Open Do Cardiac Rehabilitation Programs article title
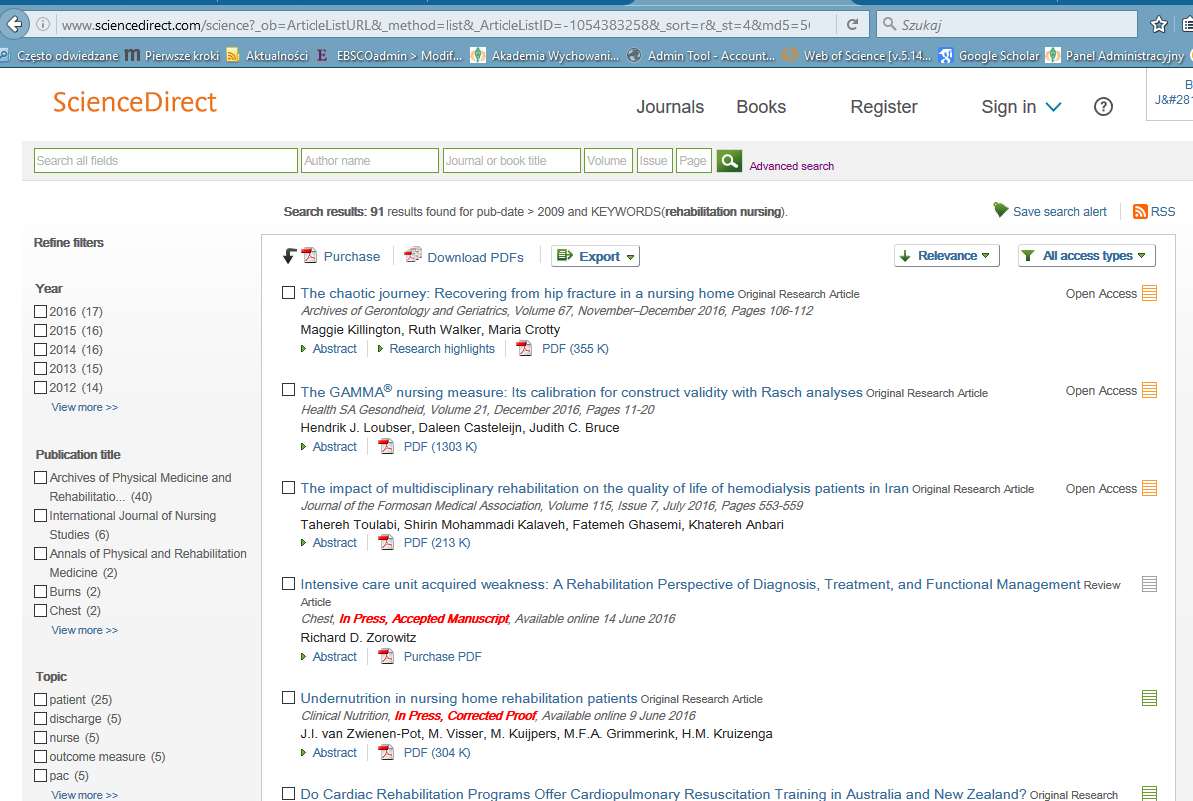 (x=663, y=793)
